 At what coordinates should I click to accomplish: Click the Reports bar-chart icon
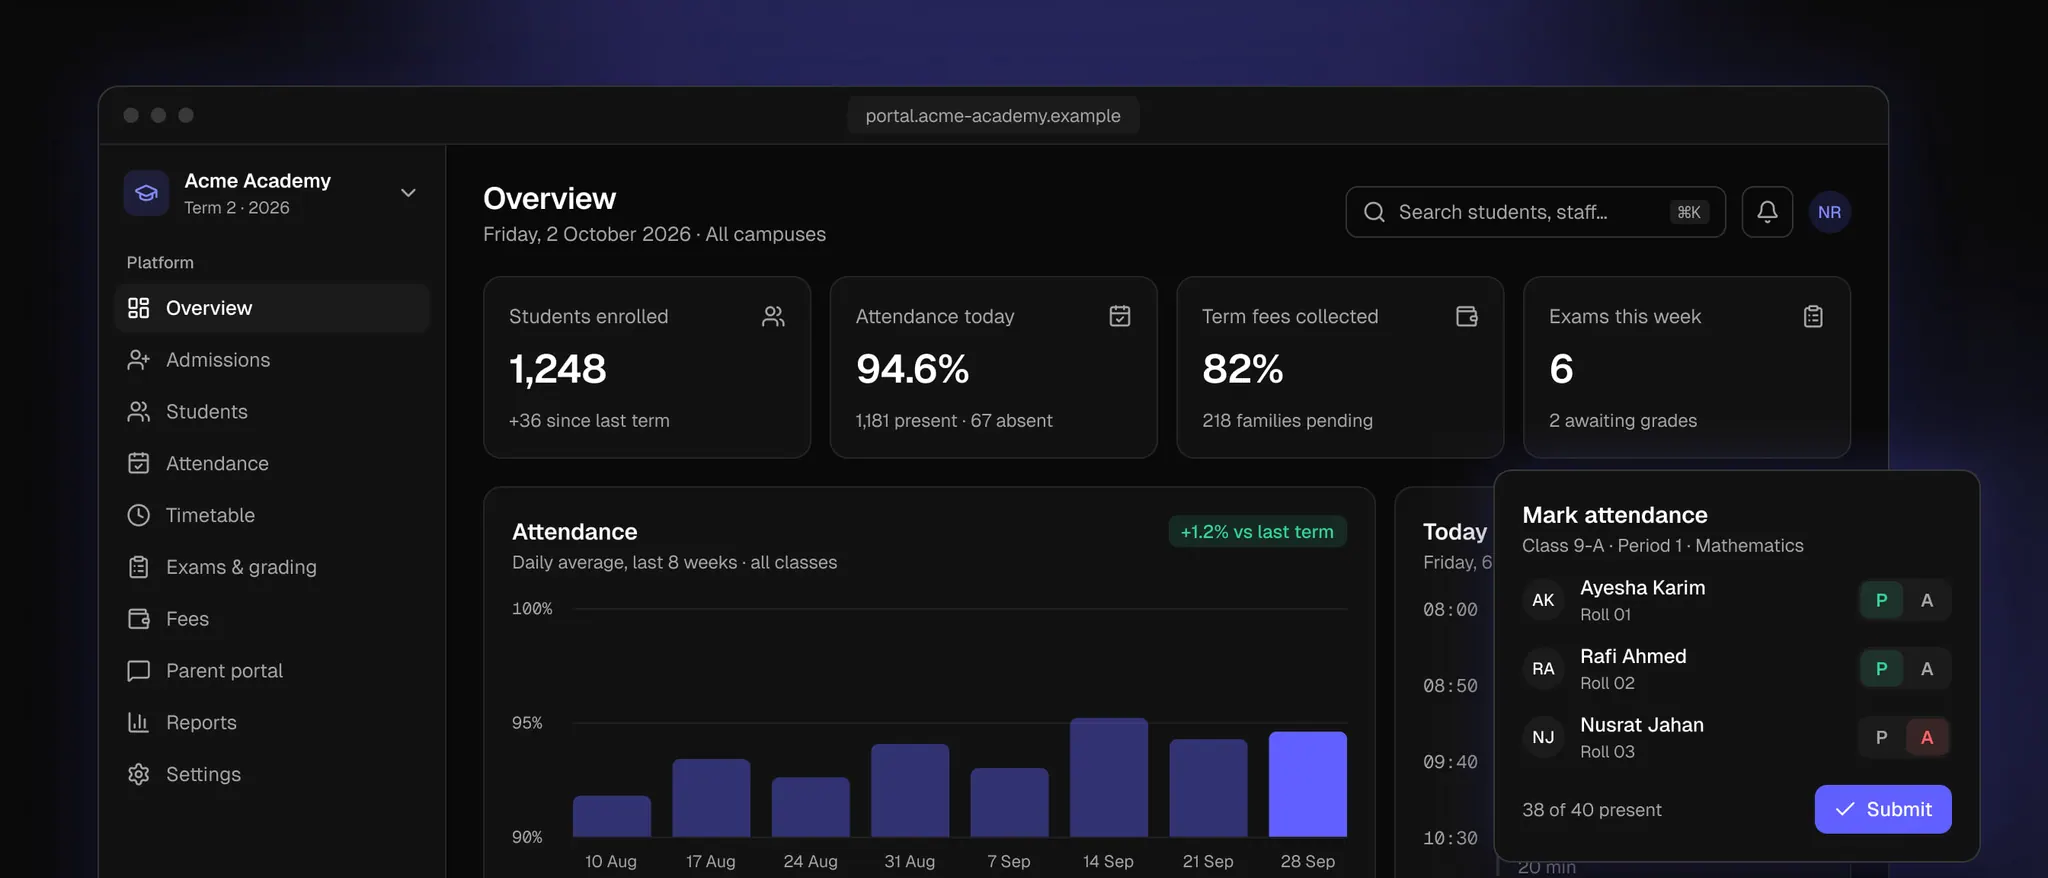pos(139,722)
